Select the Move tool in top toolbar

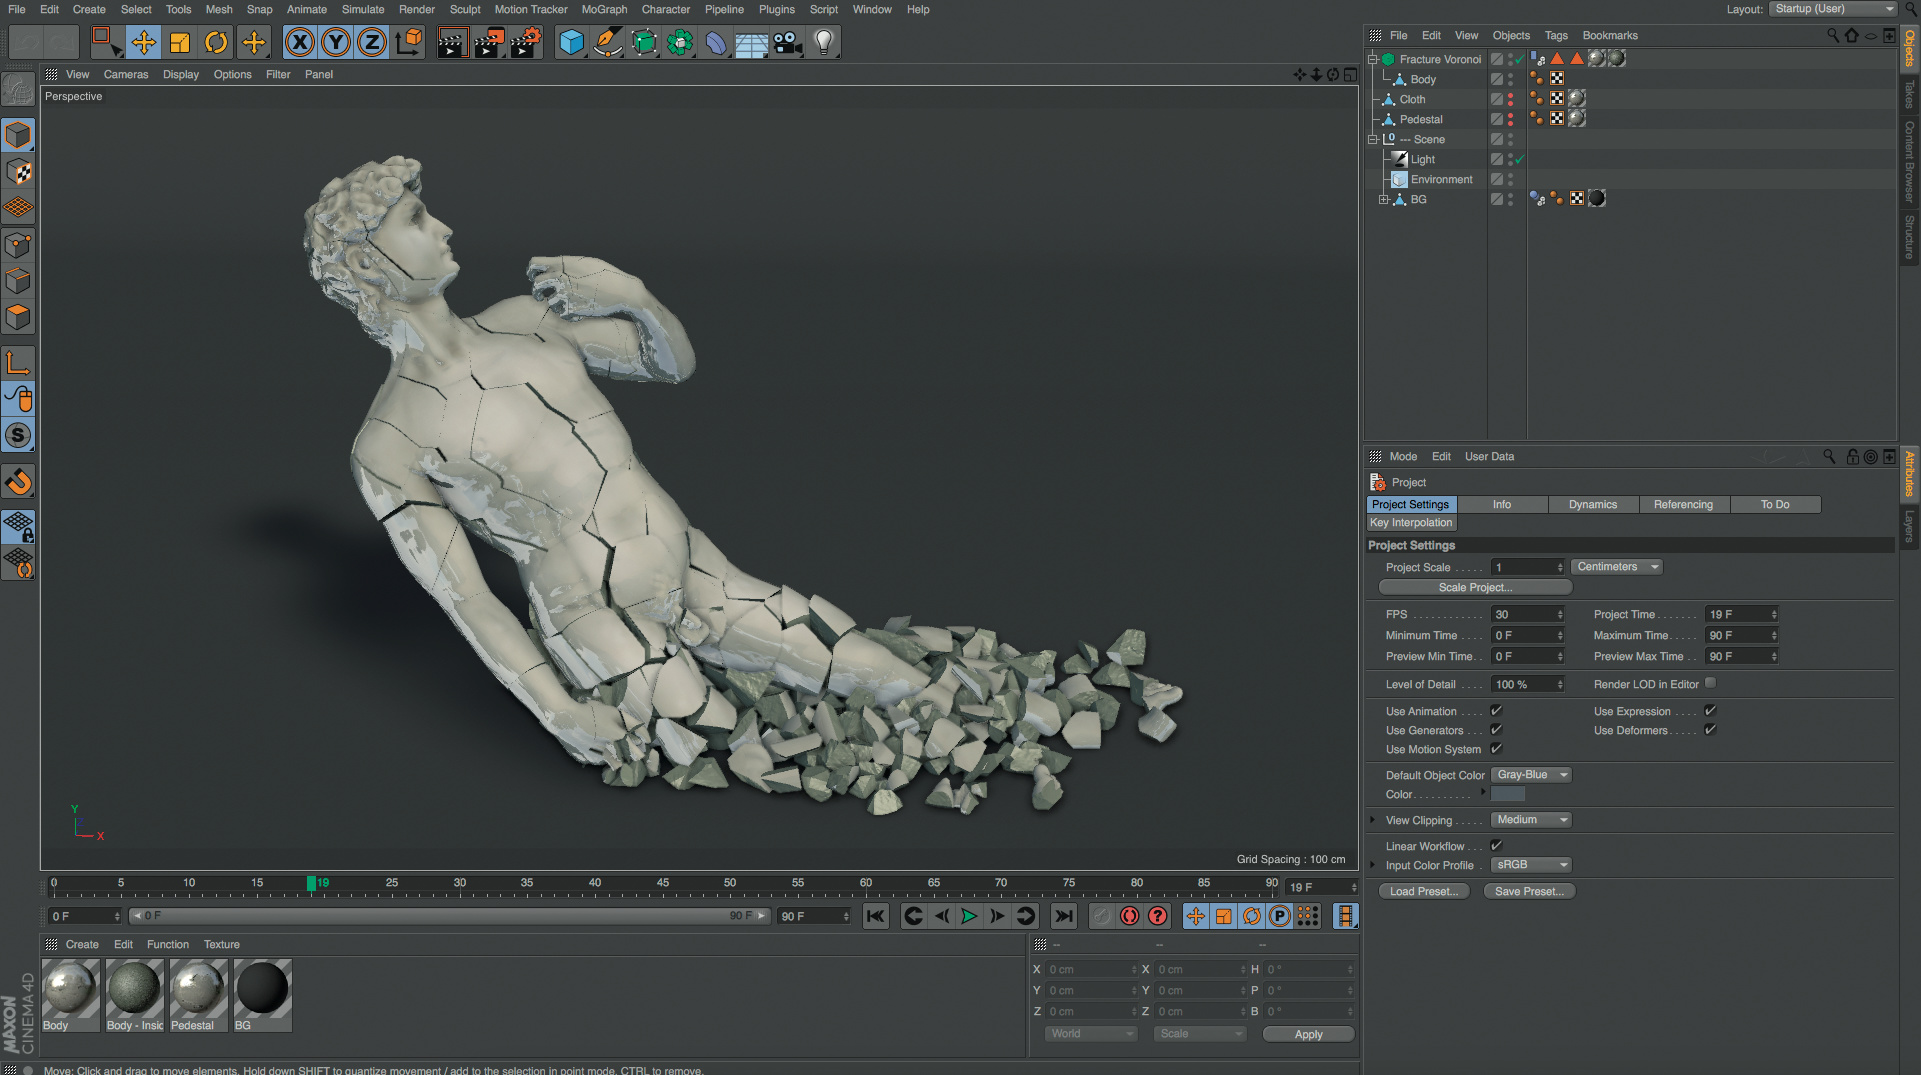(x=144, y=42)
